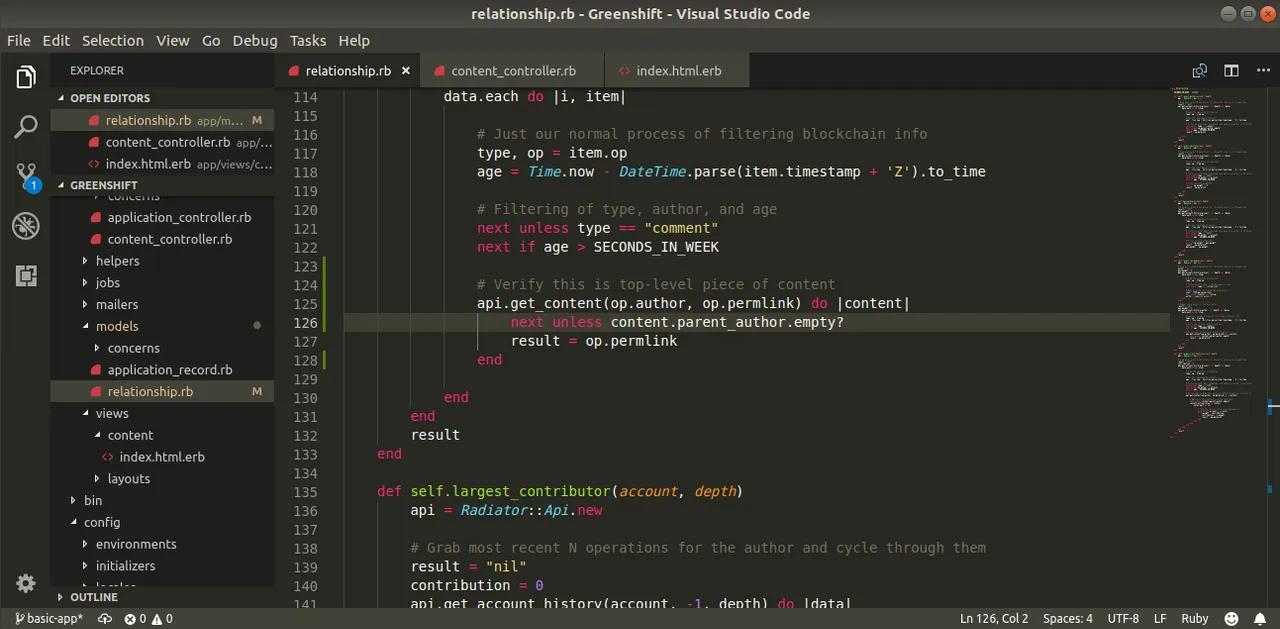The height and width of the screenshot is (629, 1280).
Task: Click the split editor icon
Action: pyautogui.click(x=1232, y=71)
